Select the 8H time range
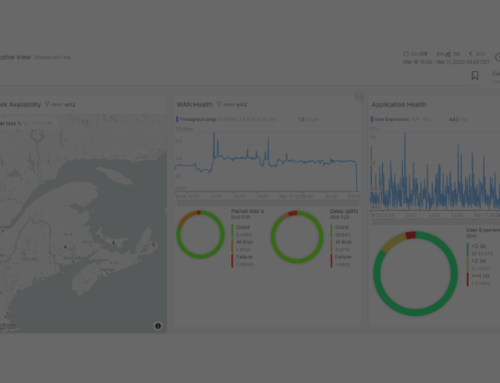The width and height of the screenshot is (500, 383). [440, 54]
